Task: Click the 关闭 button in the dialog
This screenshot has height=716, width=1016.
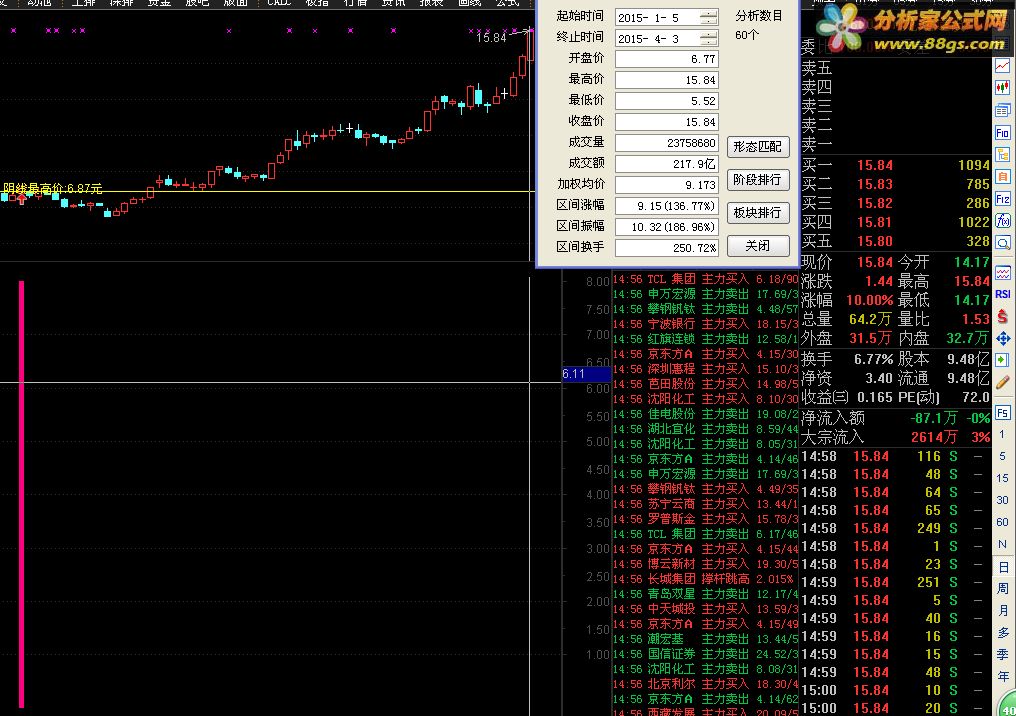Action: tap(757, 246)
